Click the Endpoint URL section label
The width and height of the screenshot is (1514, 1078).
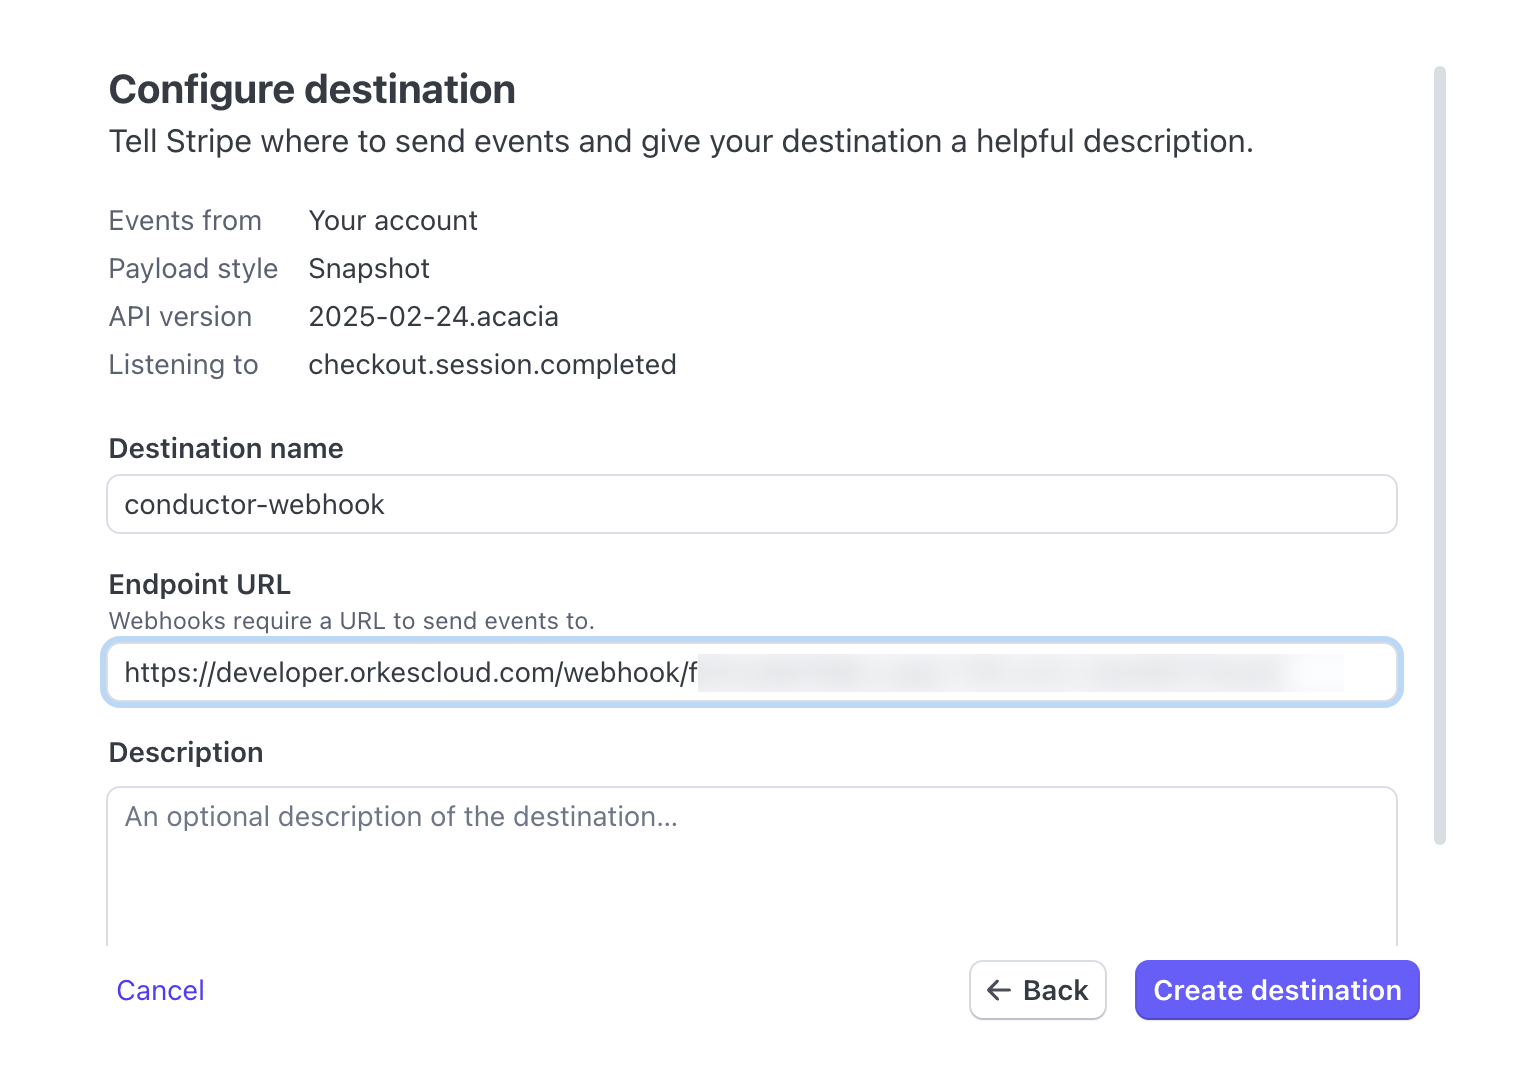(199, 584)
